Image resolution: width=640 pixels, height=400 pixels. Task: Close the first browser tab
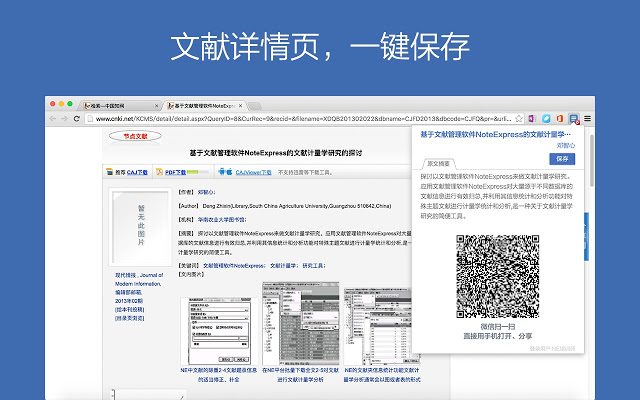point(156,106)
